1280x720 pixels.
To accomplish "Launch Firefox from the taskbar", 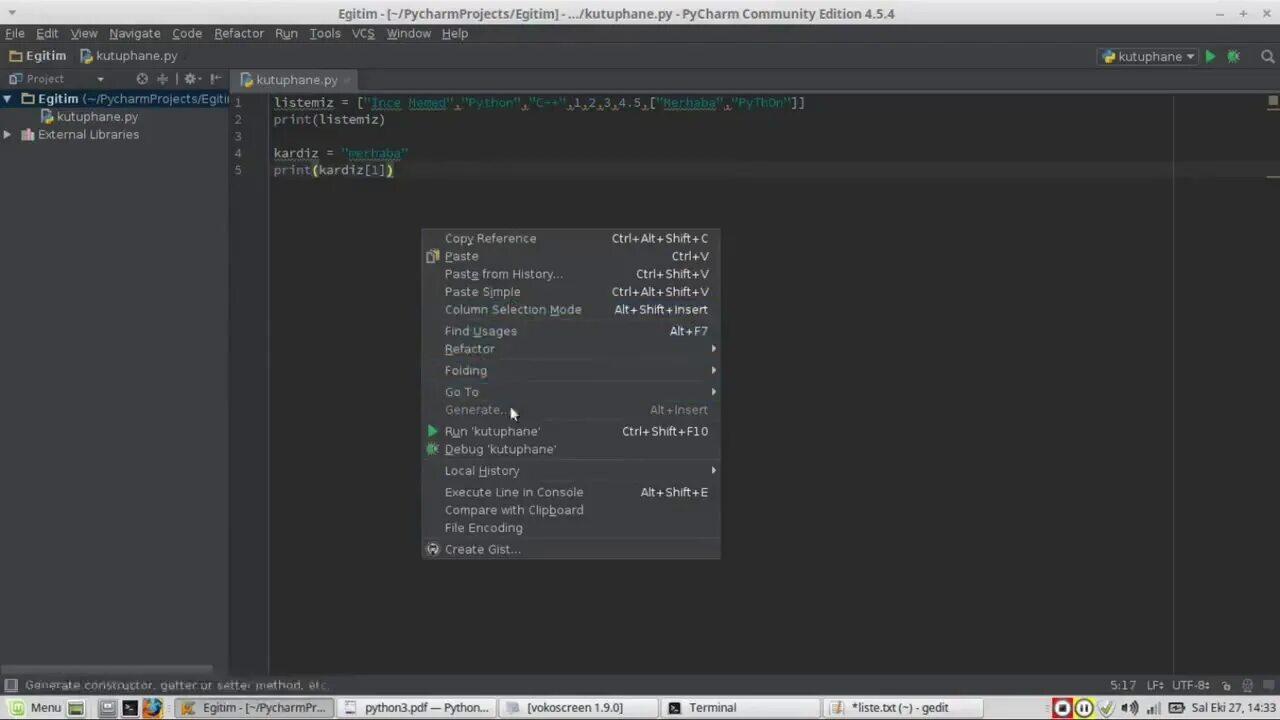I will (x=152, y=708).
